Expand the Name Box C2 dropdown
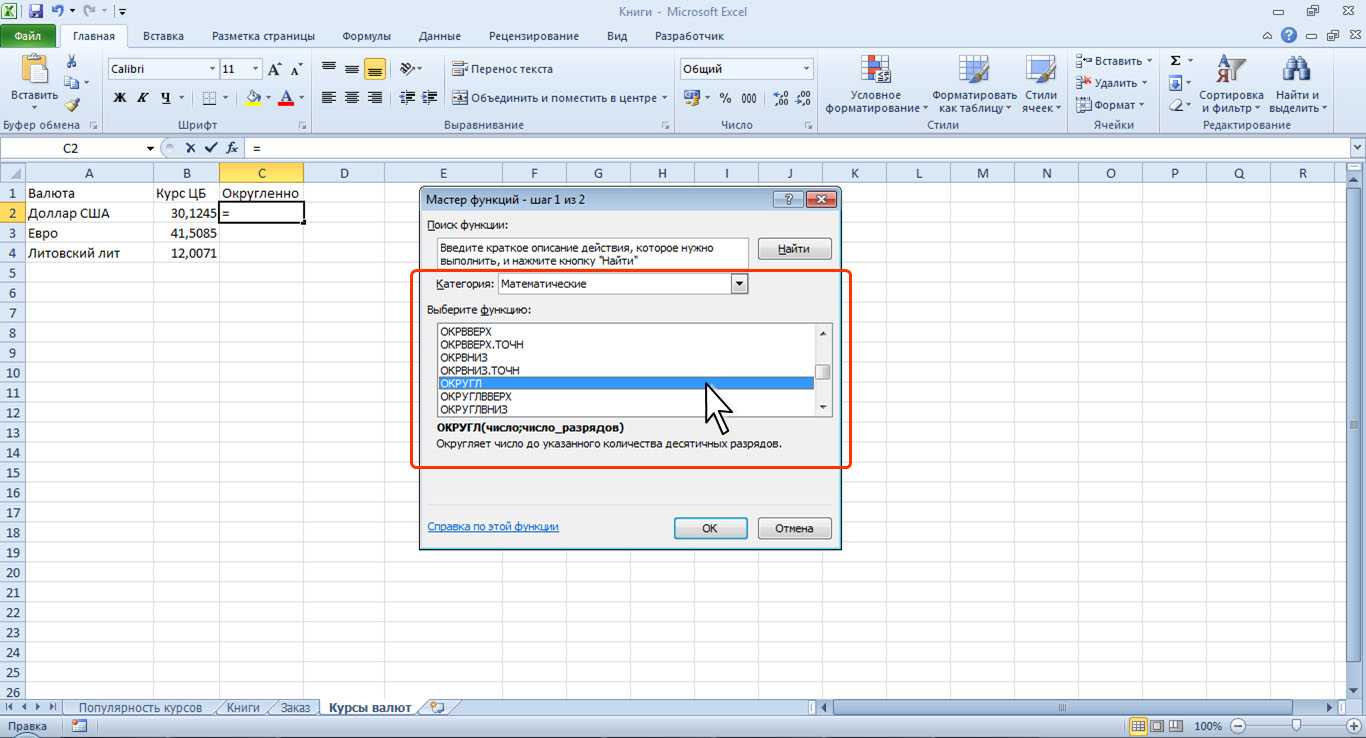This screenshot has width=1366, height=738. pos(149,147)
